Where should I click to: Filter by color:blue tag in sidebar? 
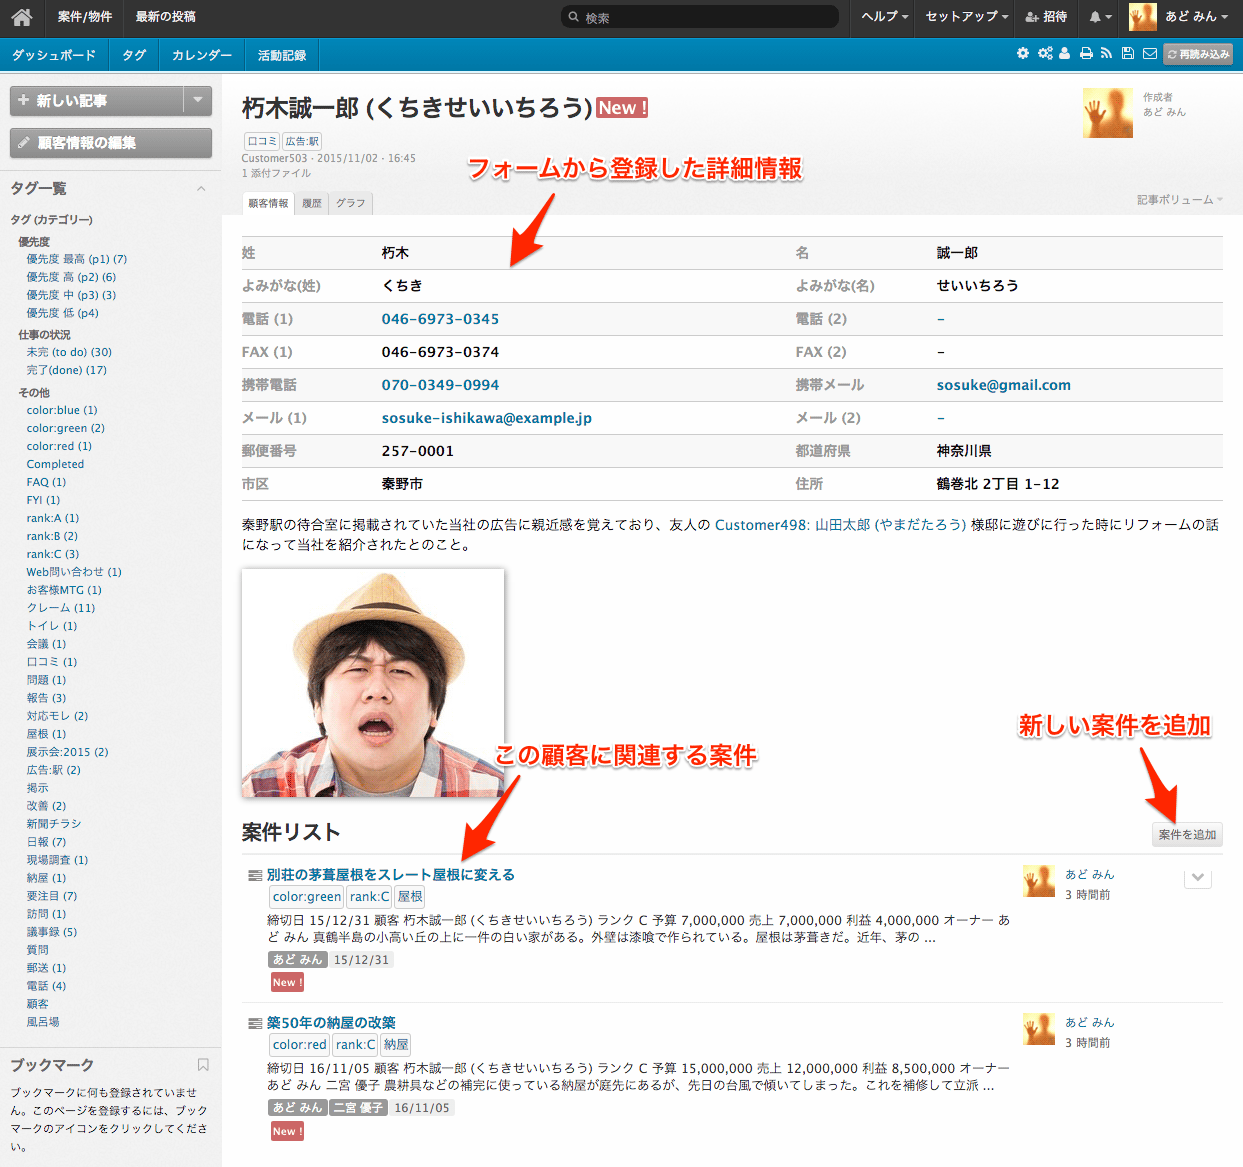pyautogui.click(x=62, y=410)
